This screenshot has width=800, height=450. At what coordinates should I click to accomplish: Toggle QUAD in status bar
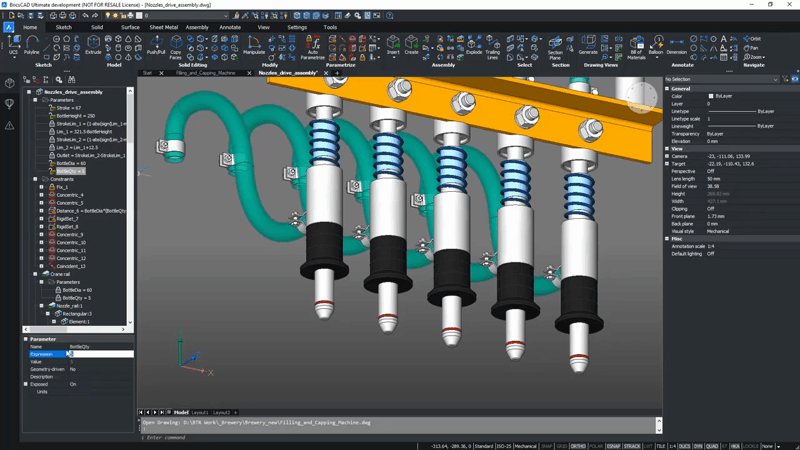712,446
